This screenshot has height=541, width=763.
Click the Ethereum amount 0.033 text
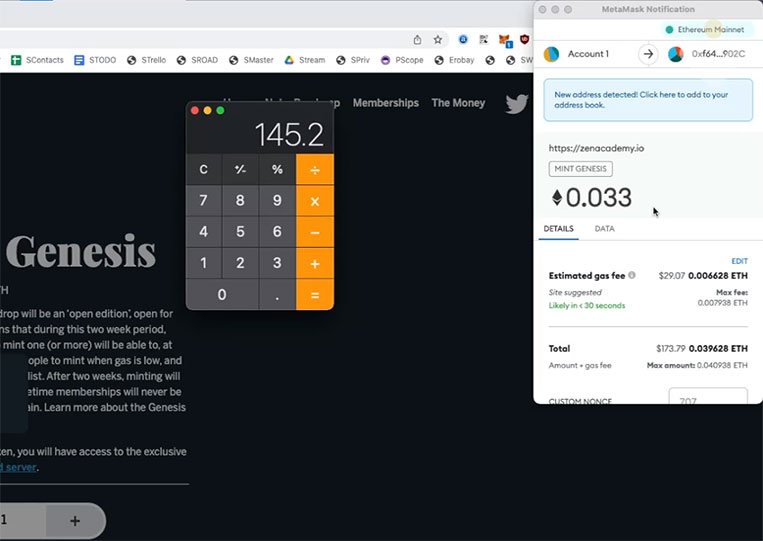(x=599, y=198)
